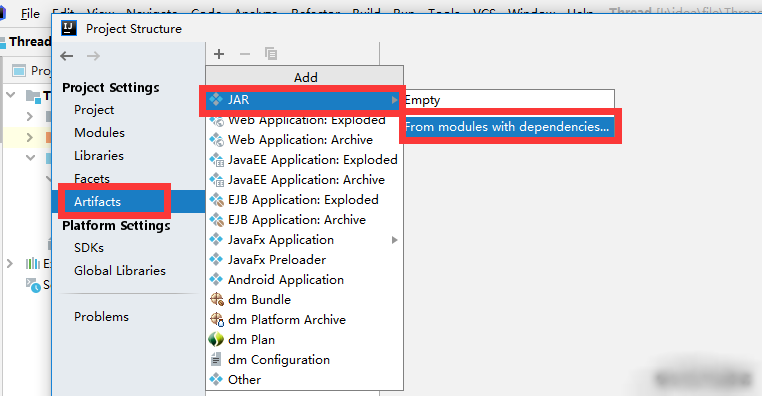Click the Android Application icon

[x=216, y=279]
